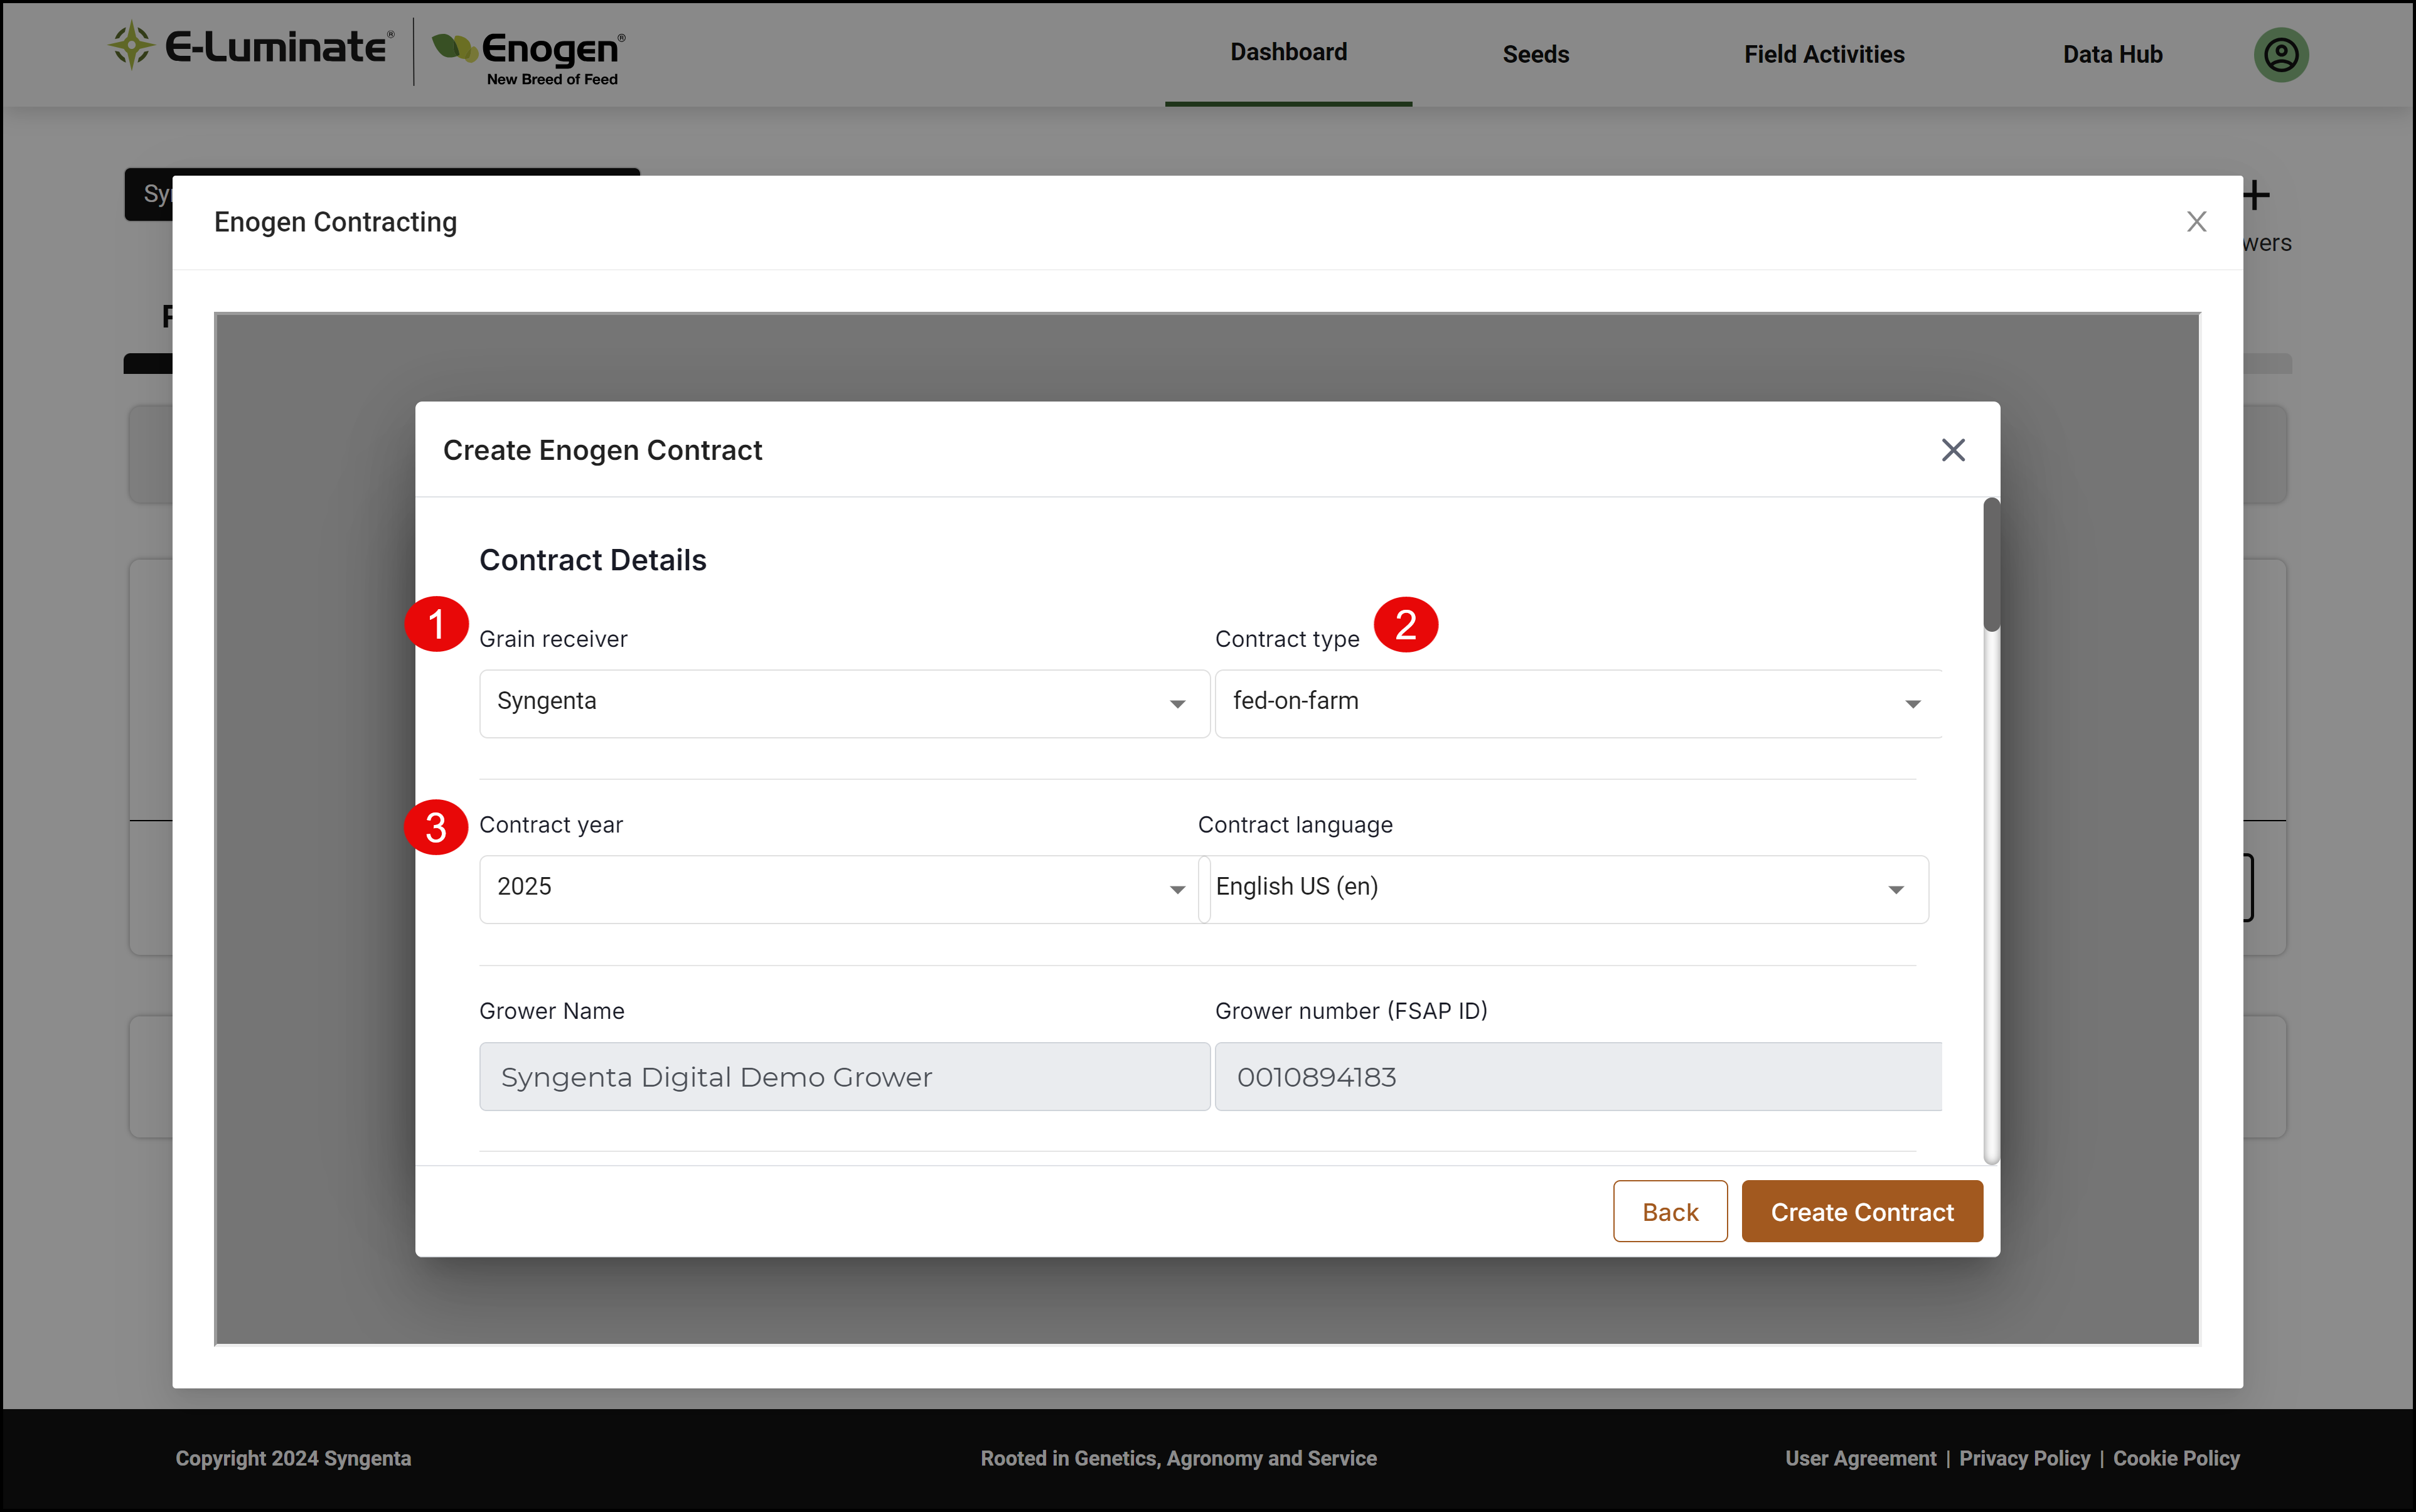
Task: Choose a different Contract year
Action: [x=838, y=889]
